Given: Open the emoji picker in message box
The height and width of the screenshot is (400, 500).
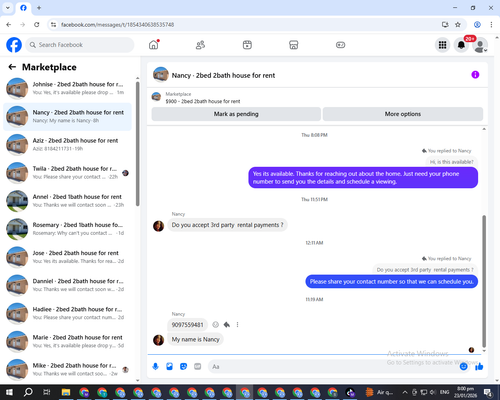Looking at the screenshot, I should 463,367.
